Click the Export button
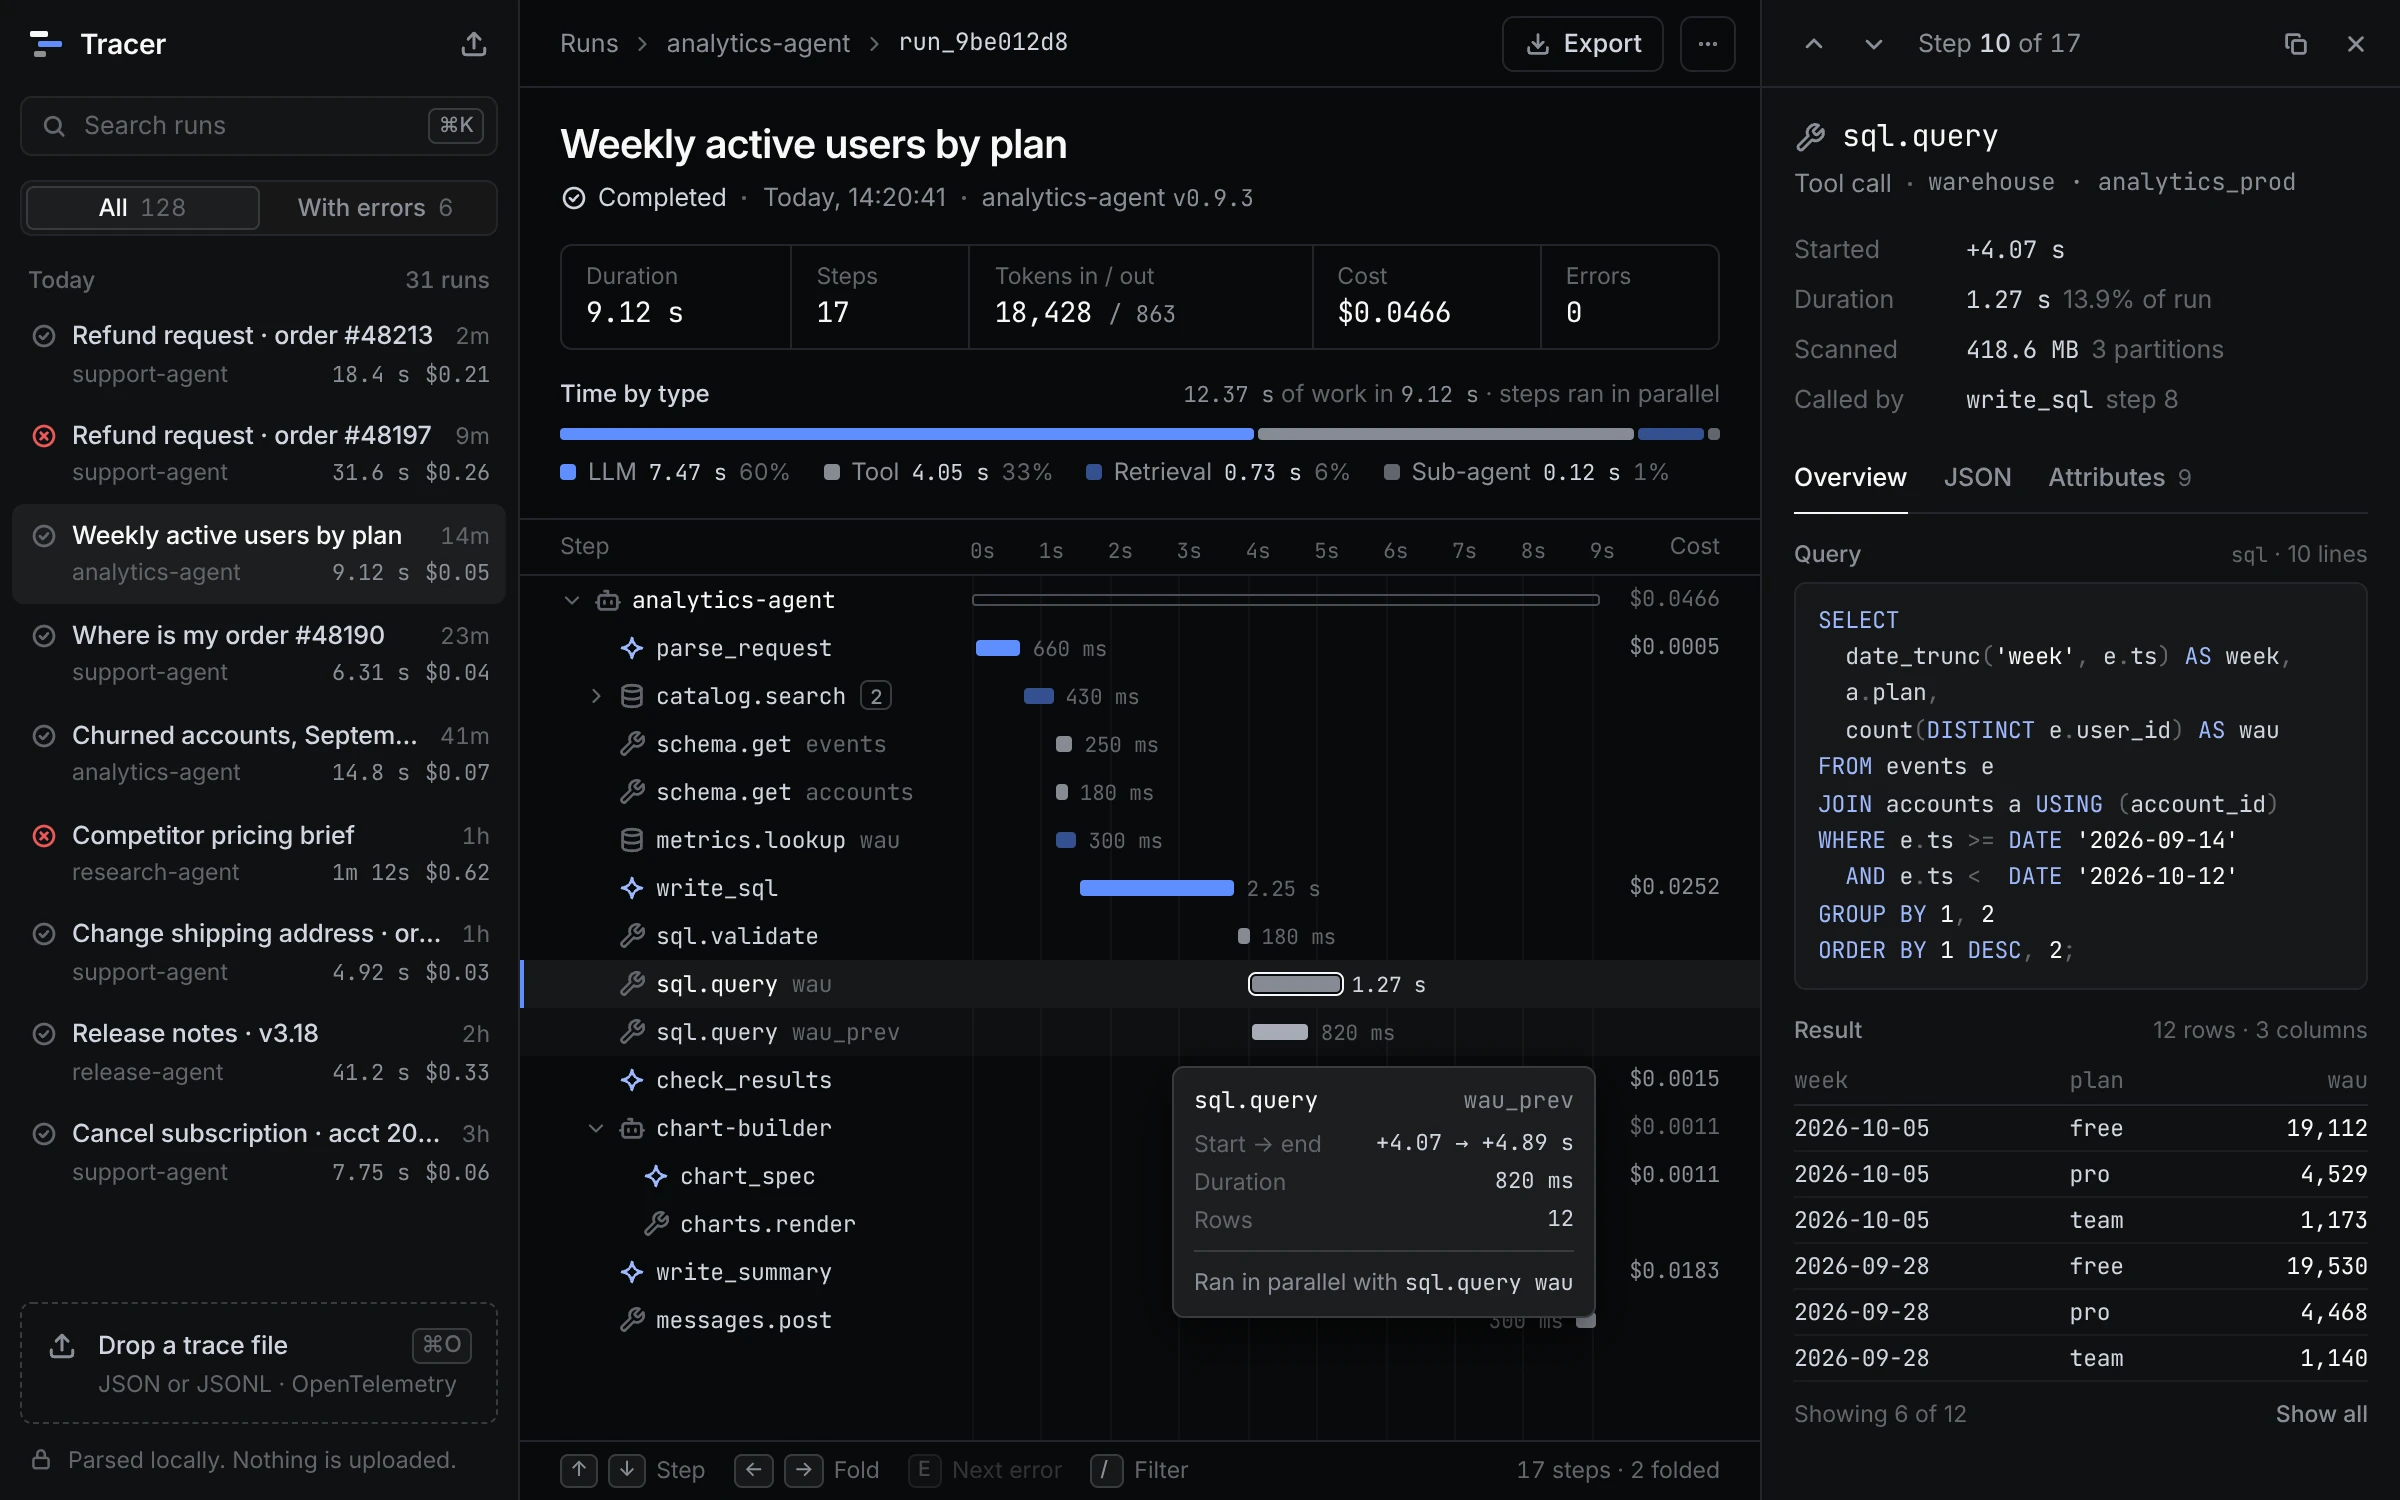 (x=1583, y=44)
